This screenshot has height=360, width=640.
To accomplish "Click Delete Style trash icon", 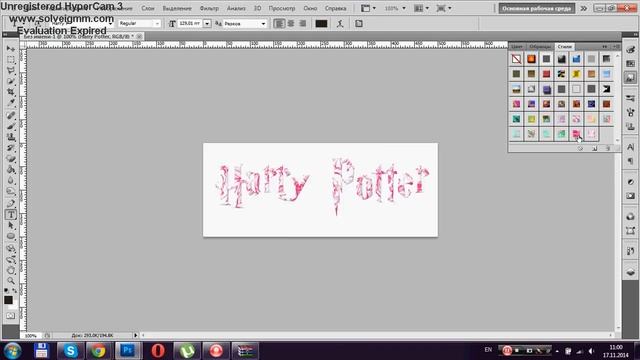I will coord(608,149).
